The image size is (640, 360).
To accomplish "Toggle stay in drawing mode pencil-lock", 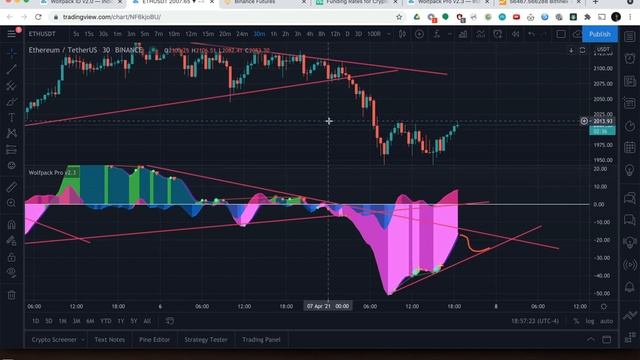I will pyautogui.click(x=11, y=241).
